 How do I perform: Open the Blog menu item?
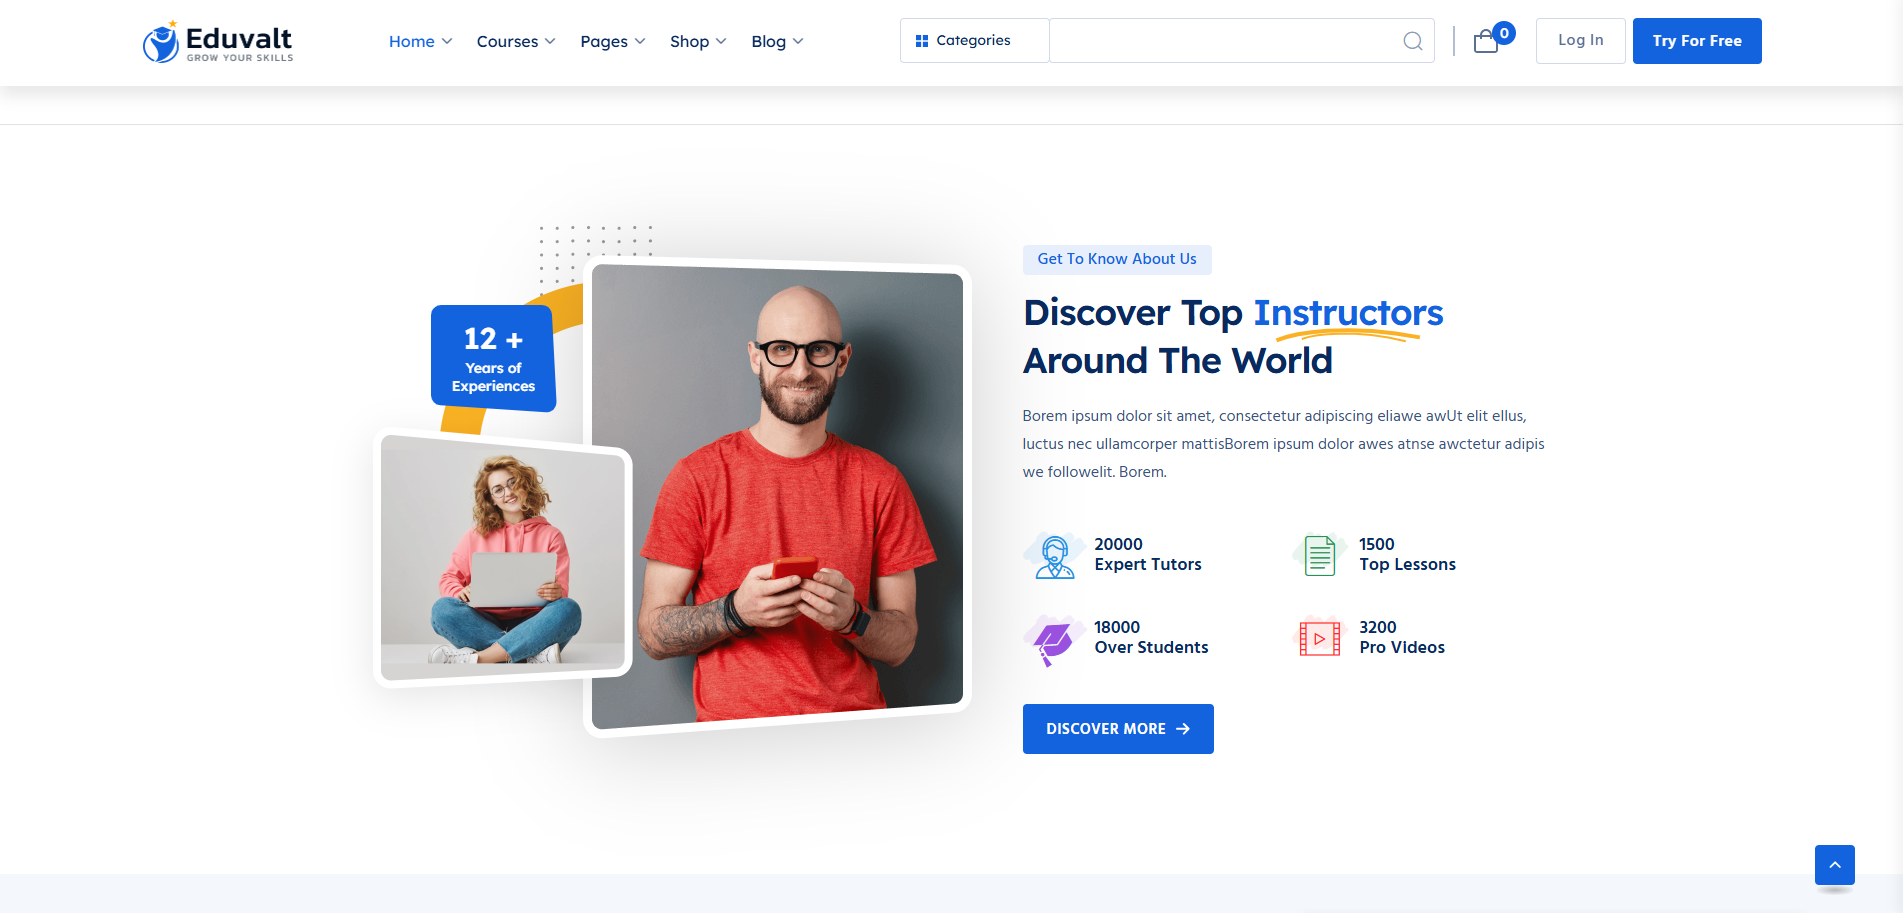769,41
